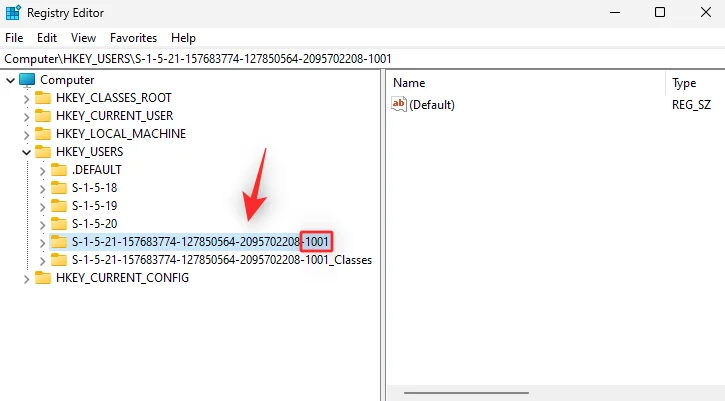Click the HKEY_CURRENT_CONFIG folder icon
The height and width of the screenshot is (401, 725).
tap(43, 278)
